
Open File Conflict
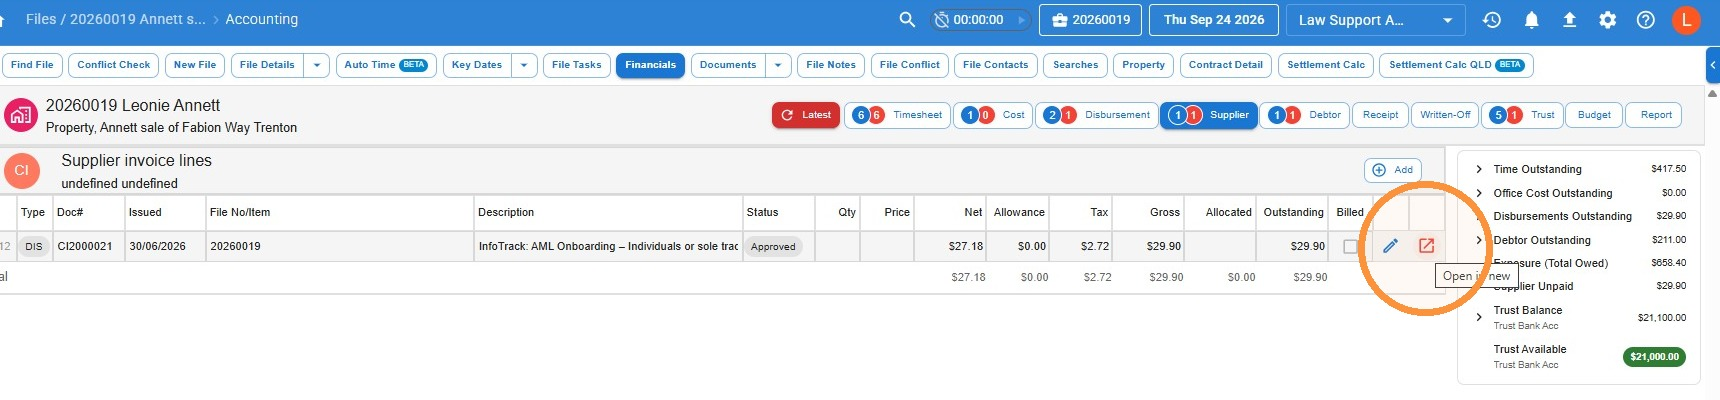pyautogui.click(x=910, y=65)
